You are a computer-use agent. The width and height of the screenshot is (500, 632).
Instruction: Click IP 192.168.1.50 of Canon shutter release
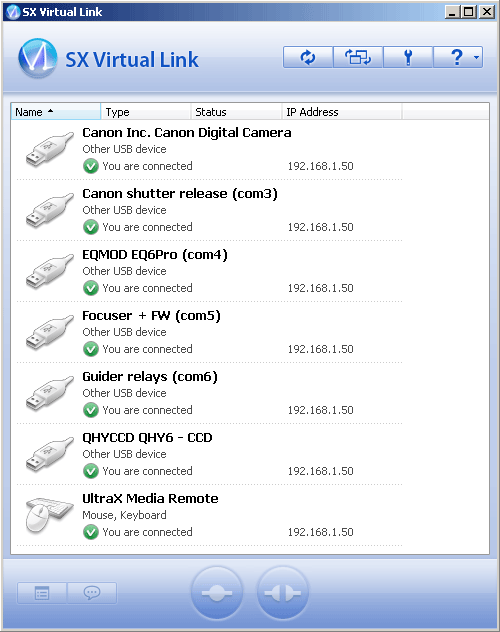(320, 227)
